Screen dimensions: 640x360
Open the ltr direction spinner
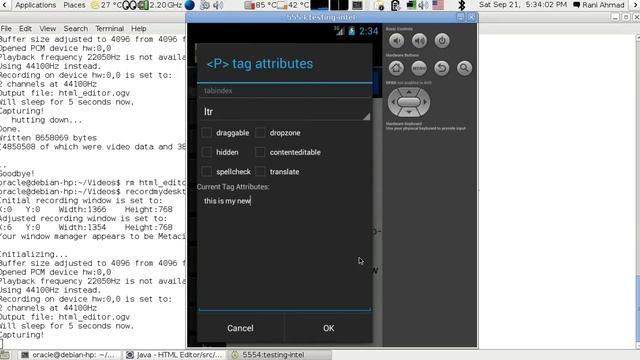tap(285, 111)
